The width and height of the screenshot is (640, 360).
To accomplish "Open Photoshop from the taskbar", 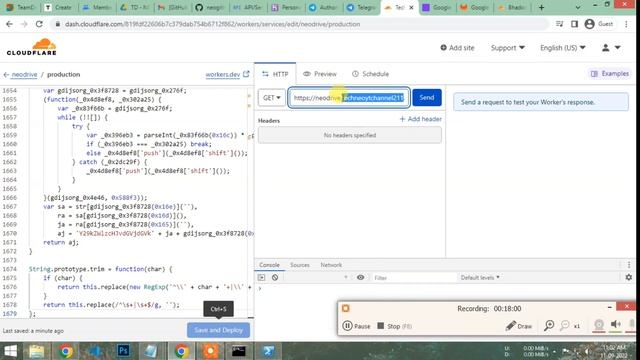I will click(x=123, y=351).
